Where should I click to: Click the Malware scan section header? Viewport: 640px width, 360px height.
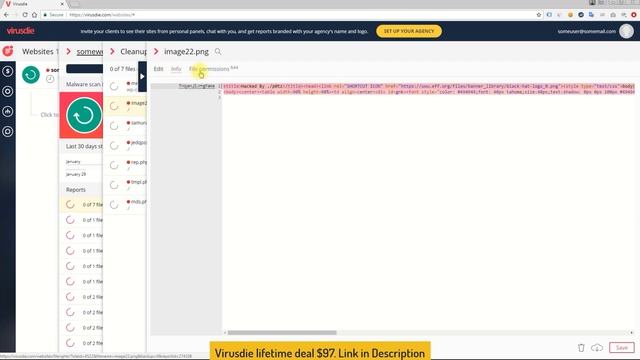[83, 84]
